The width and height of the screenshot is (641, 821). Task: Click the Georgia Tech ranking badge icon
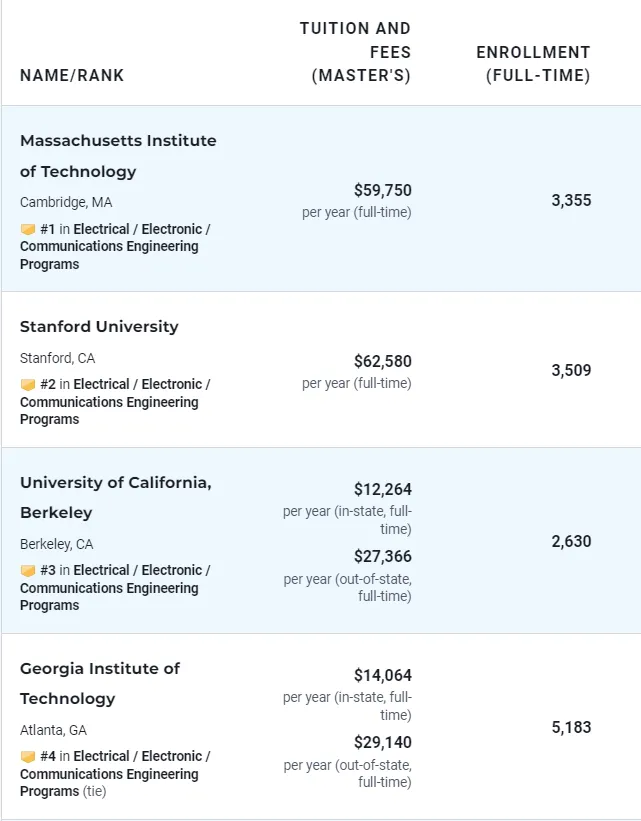point(28,757)
